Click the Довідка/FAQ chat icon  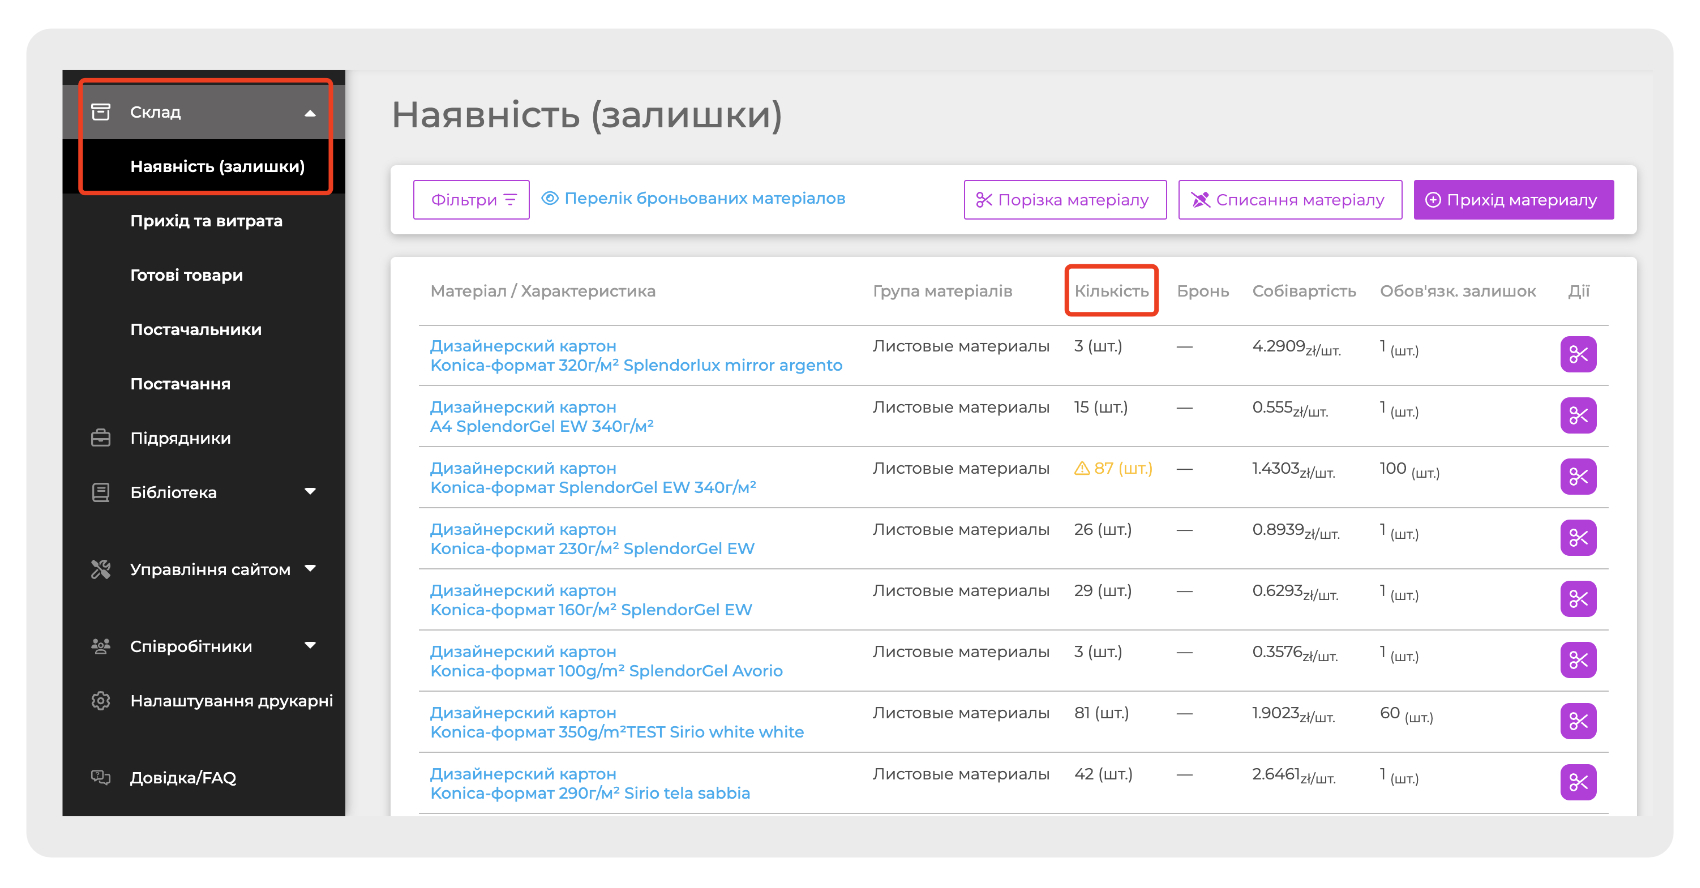pyautogui.click(x=101, y=777)
